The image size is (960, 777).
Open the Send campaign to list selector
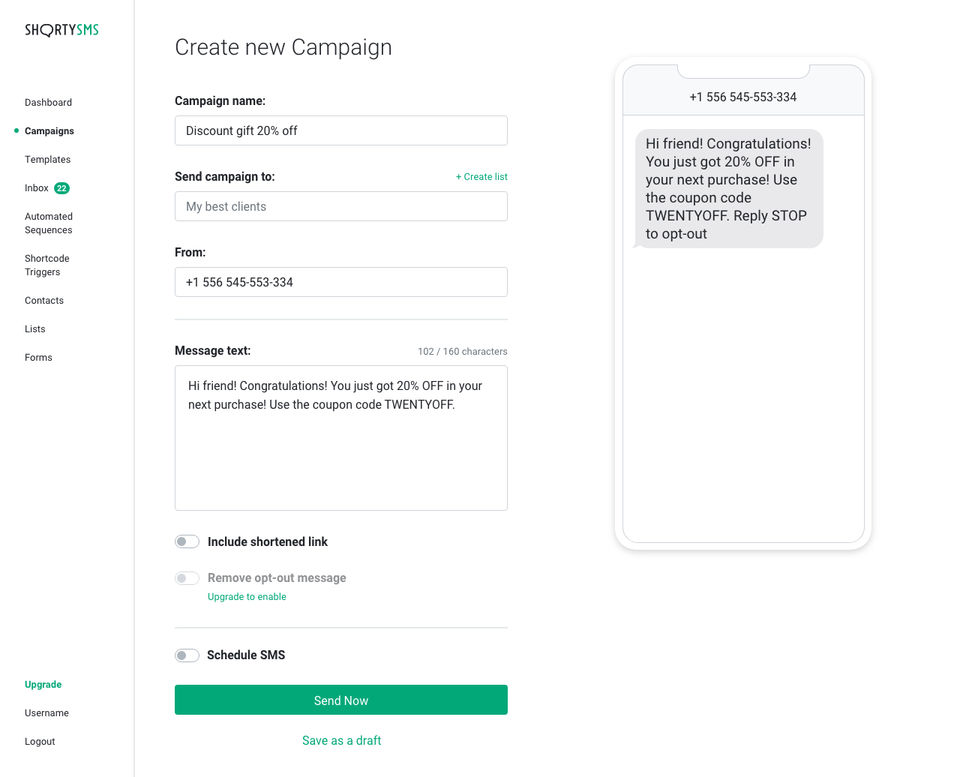[341, 206]
